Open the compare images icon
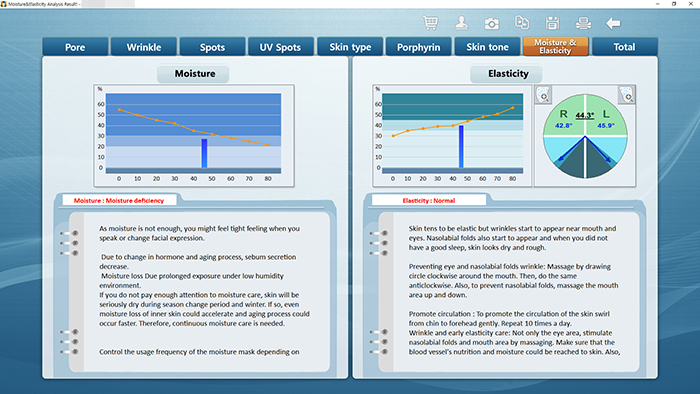The height and width of the screenshot is (394, 700). pos(522,22)
